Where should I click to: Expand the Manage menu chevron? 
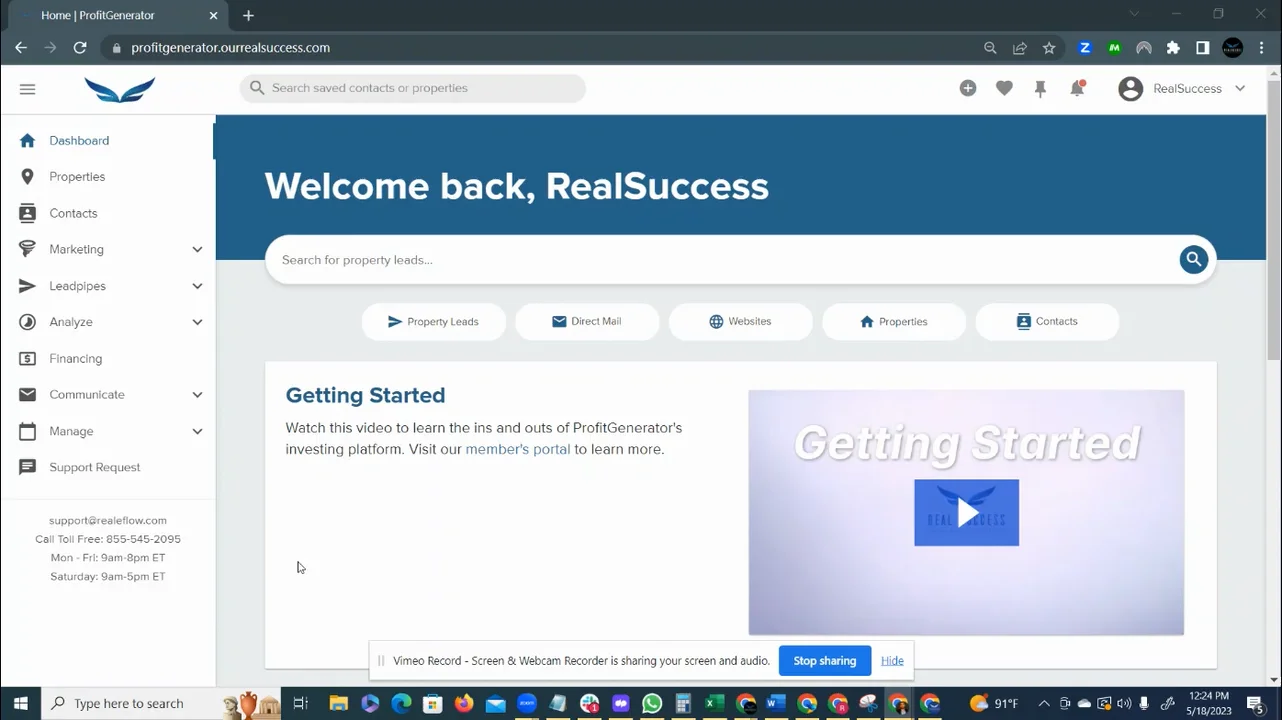click(197, 431)
